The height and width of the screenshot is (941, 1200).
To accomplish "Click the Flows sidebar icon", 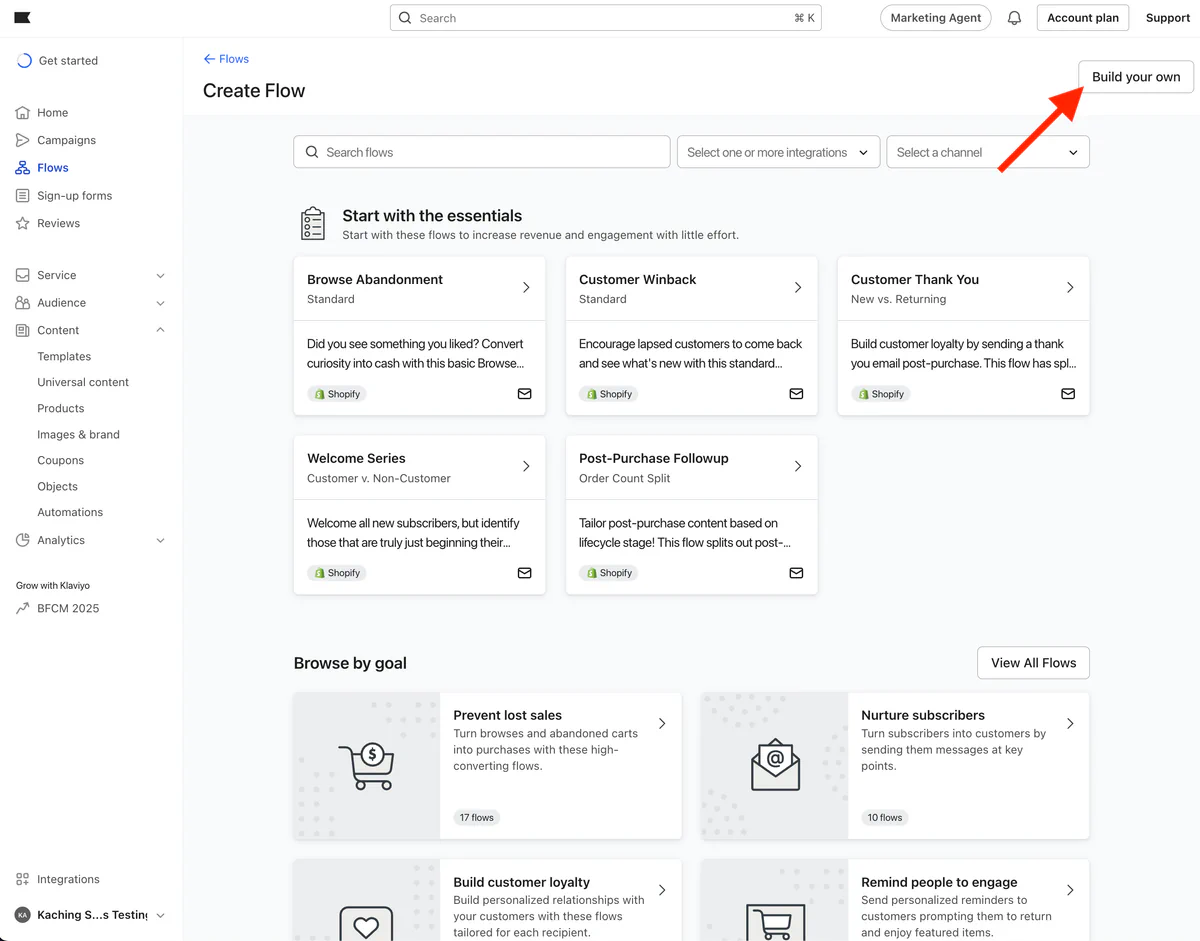I will 23,168.
